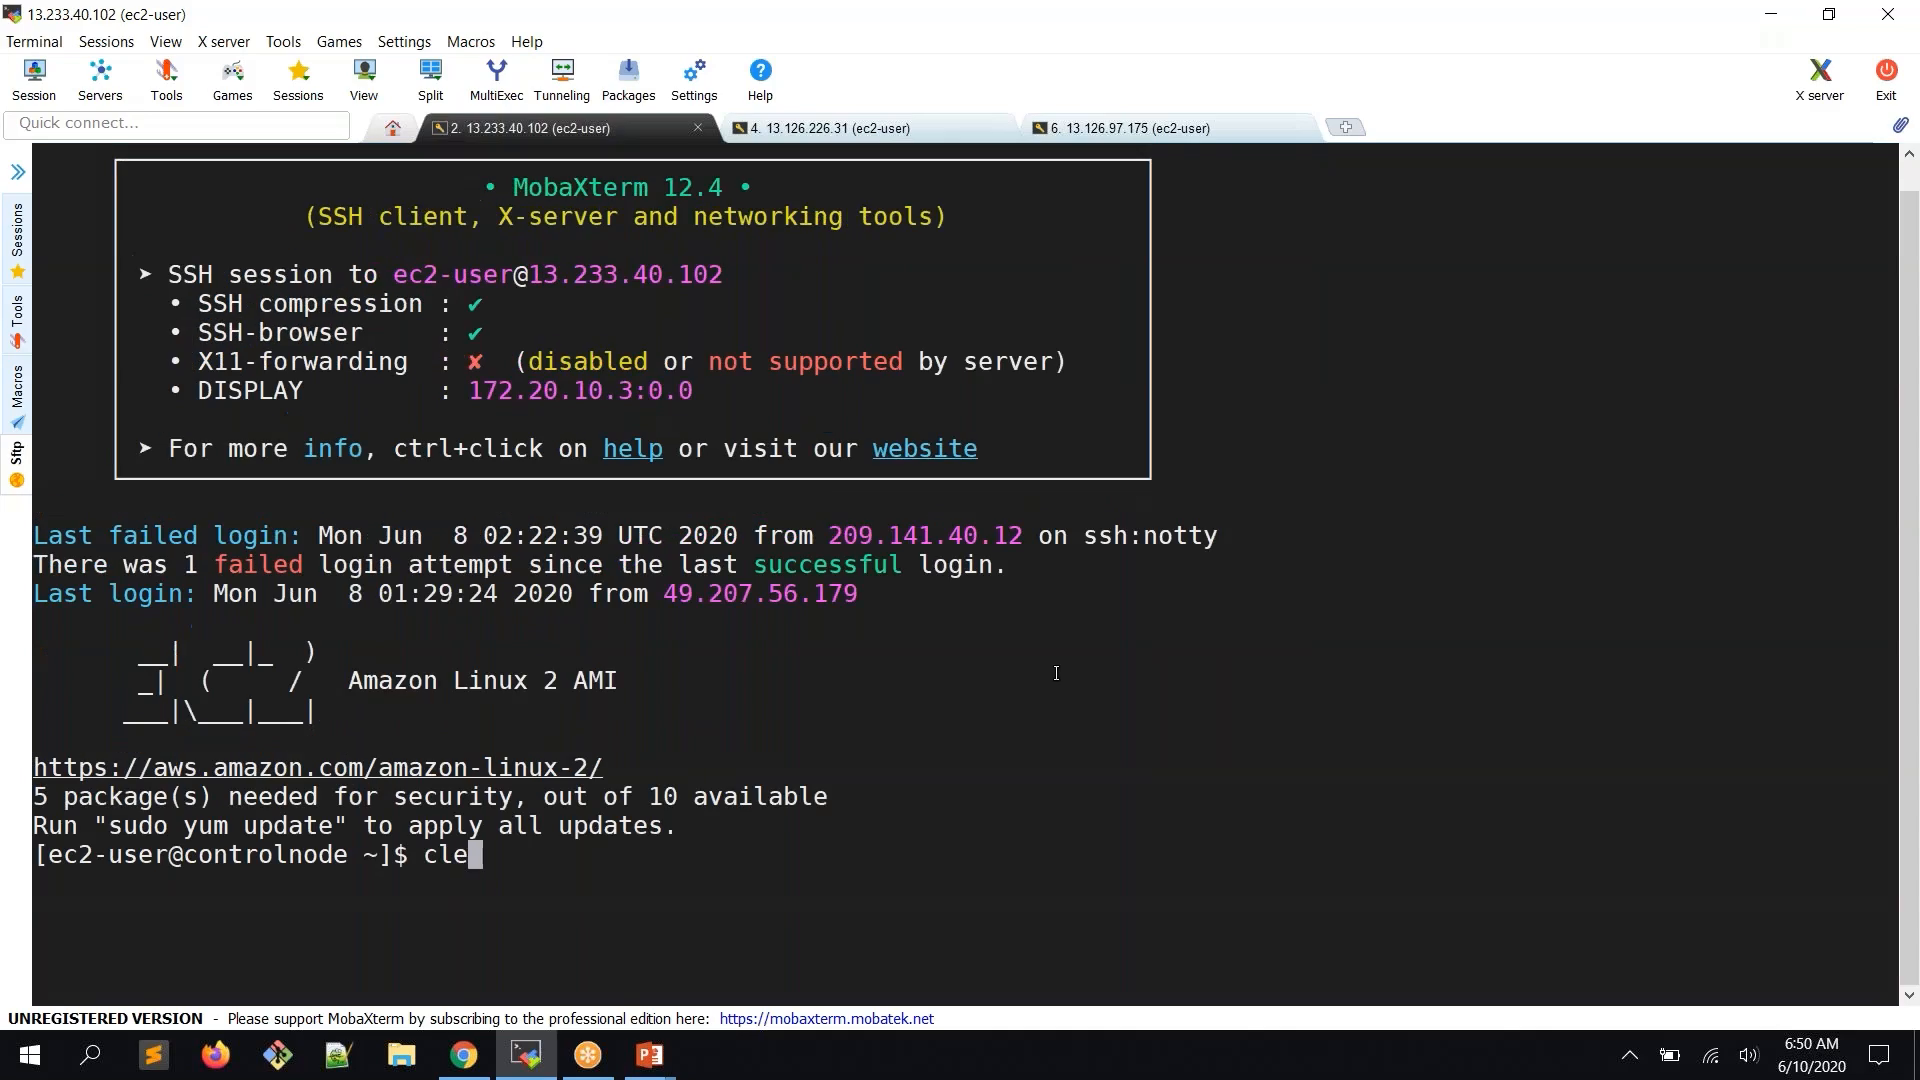The image size is (1920, 1080).
Task: Open the volume control in system tray
Action: click(1749, 1055)
